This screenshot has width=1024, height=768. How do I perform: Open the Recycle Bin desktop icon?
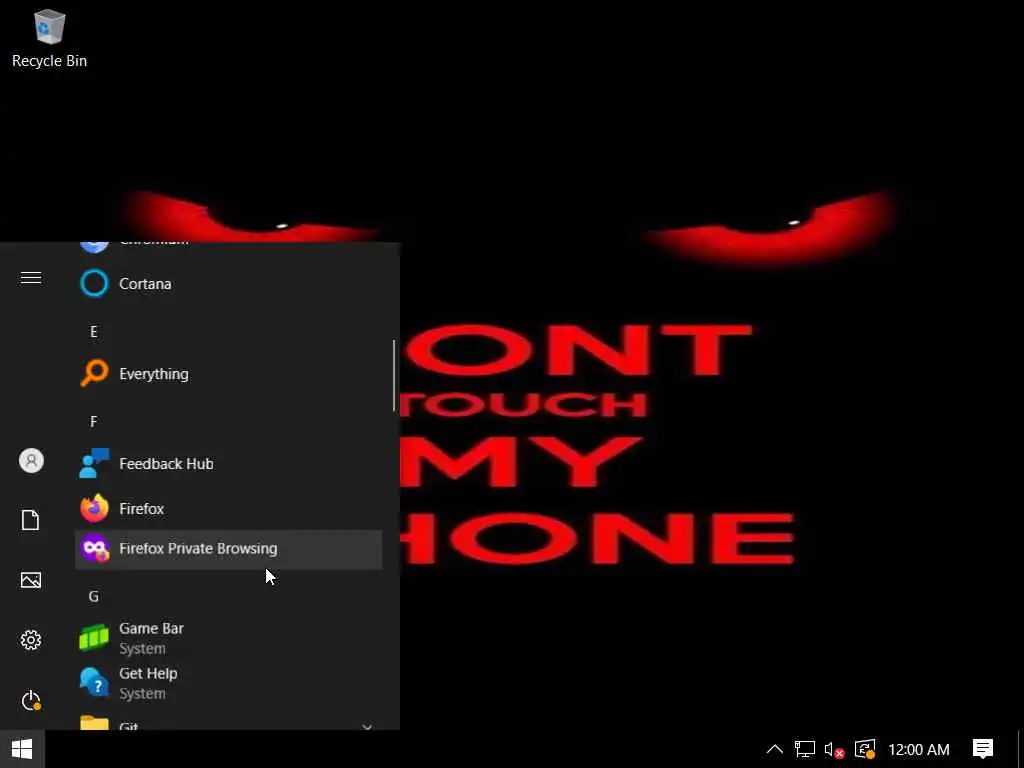tap(49, 38)
